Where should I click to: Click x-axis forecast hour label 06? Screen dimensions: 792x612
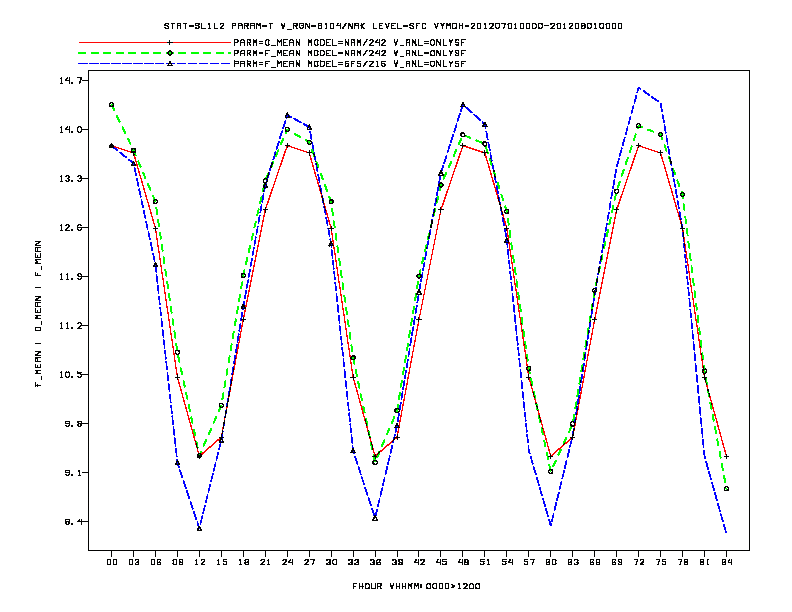[x=156, y=562]
